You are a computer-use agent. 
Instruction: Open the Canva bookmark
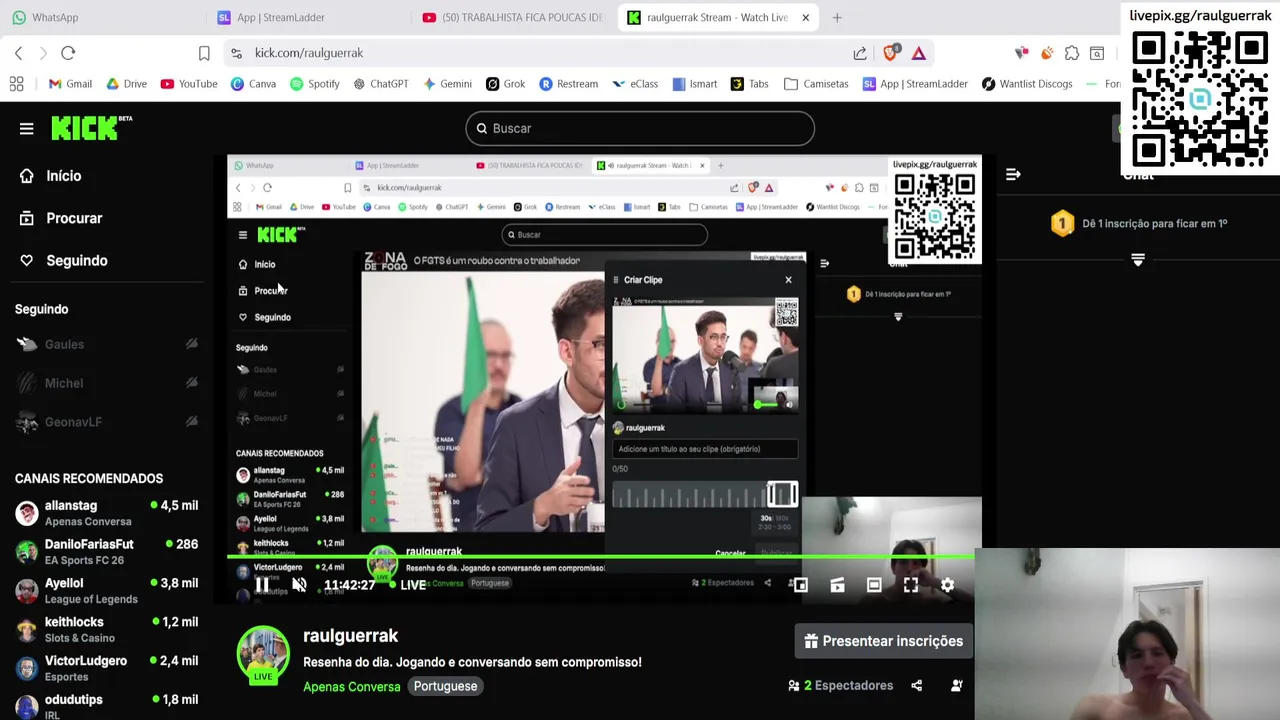253,84
